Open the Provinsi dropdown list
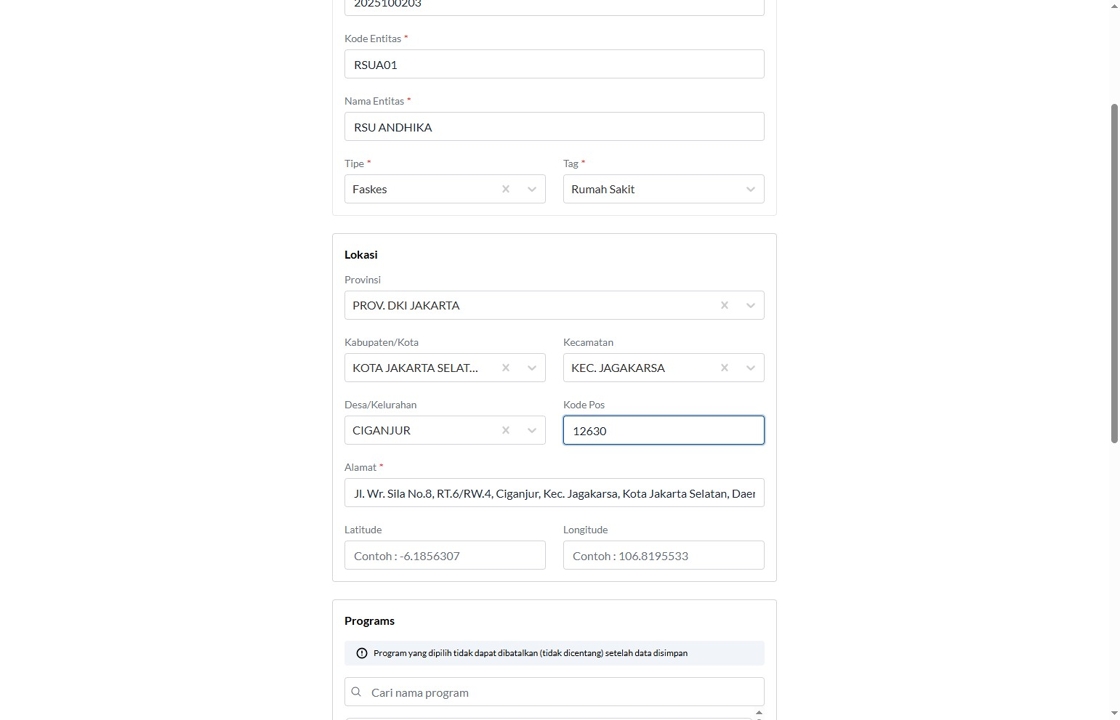 pos(750,305)
